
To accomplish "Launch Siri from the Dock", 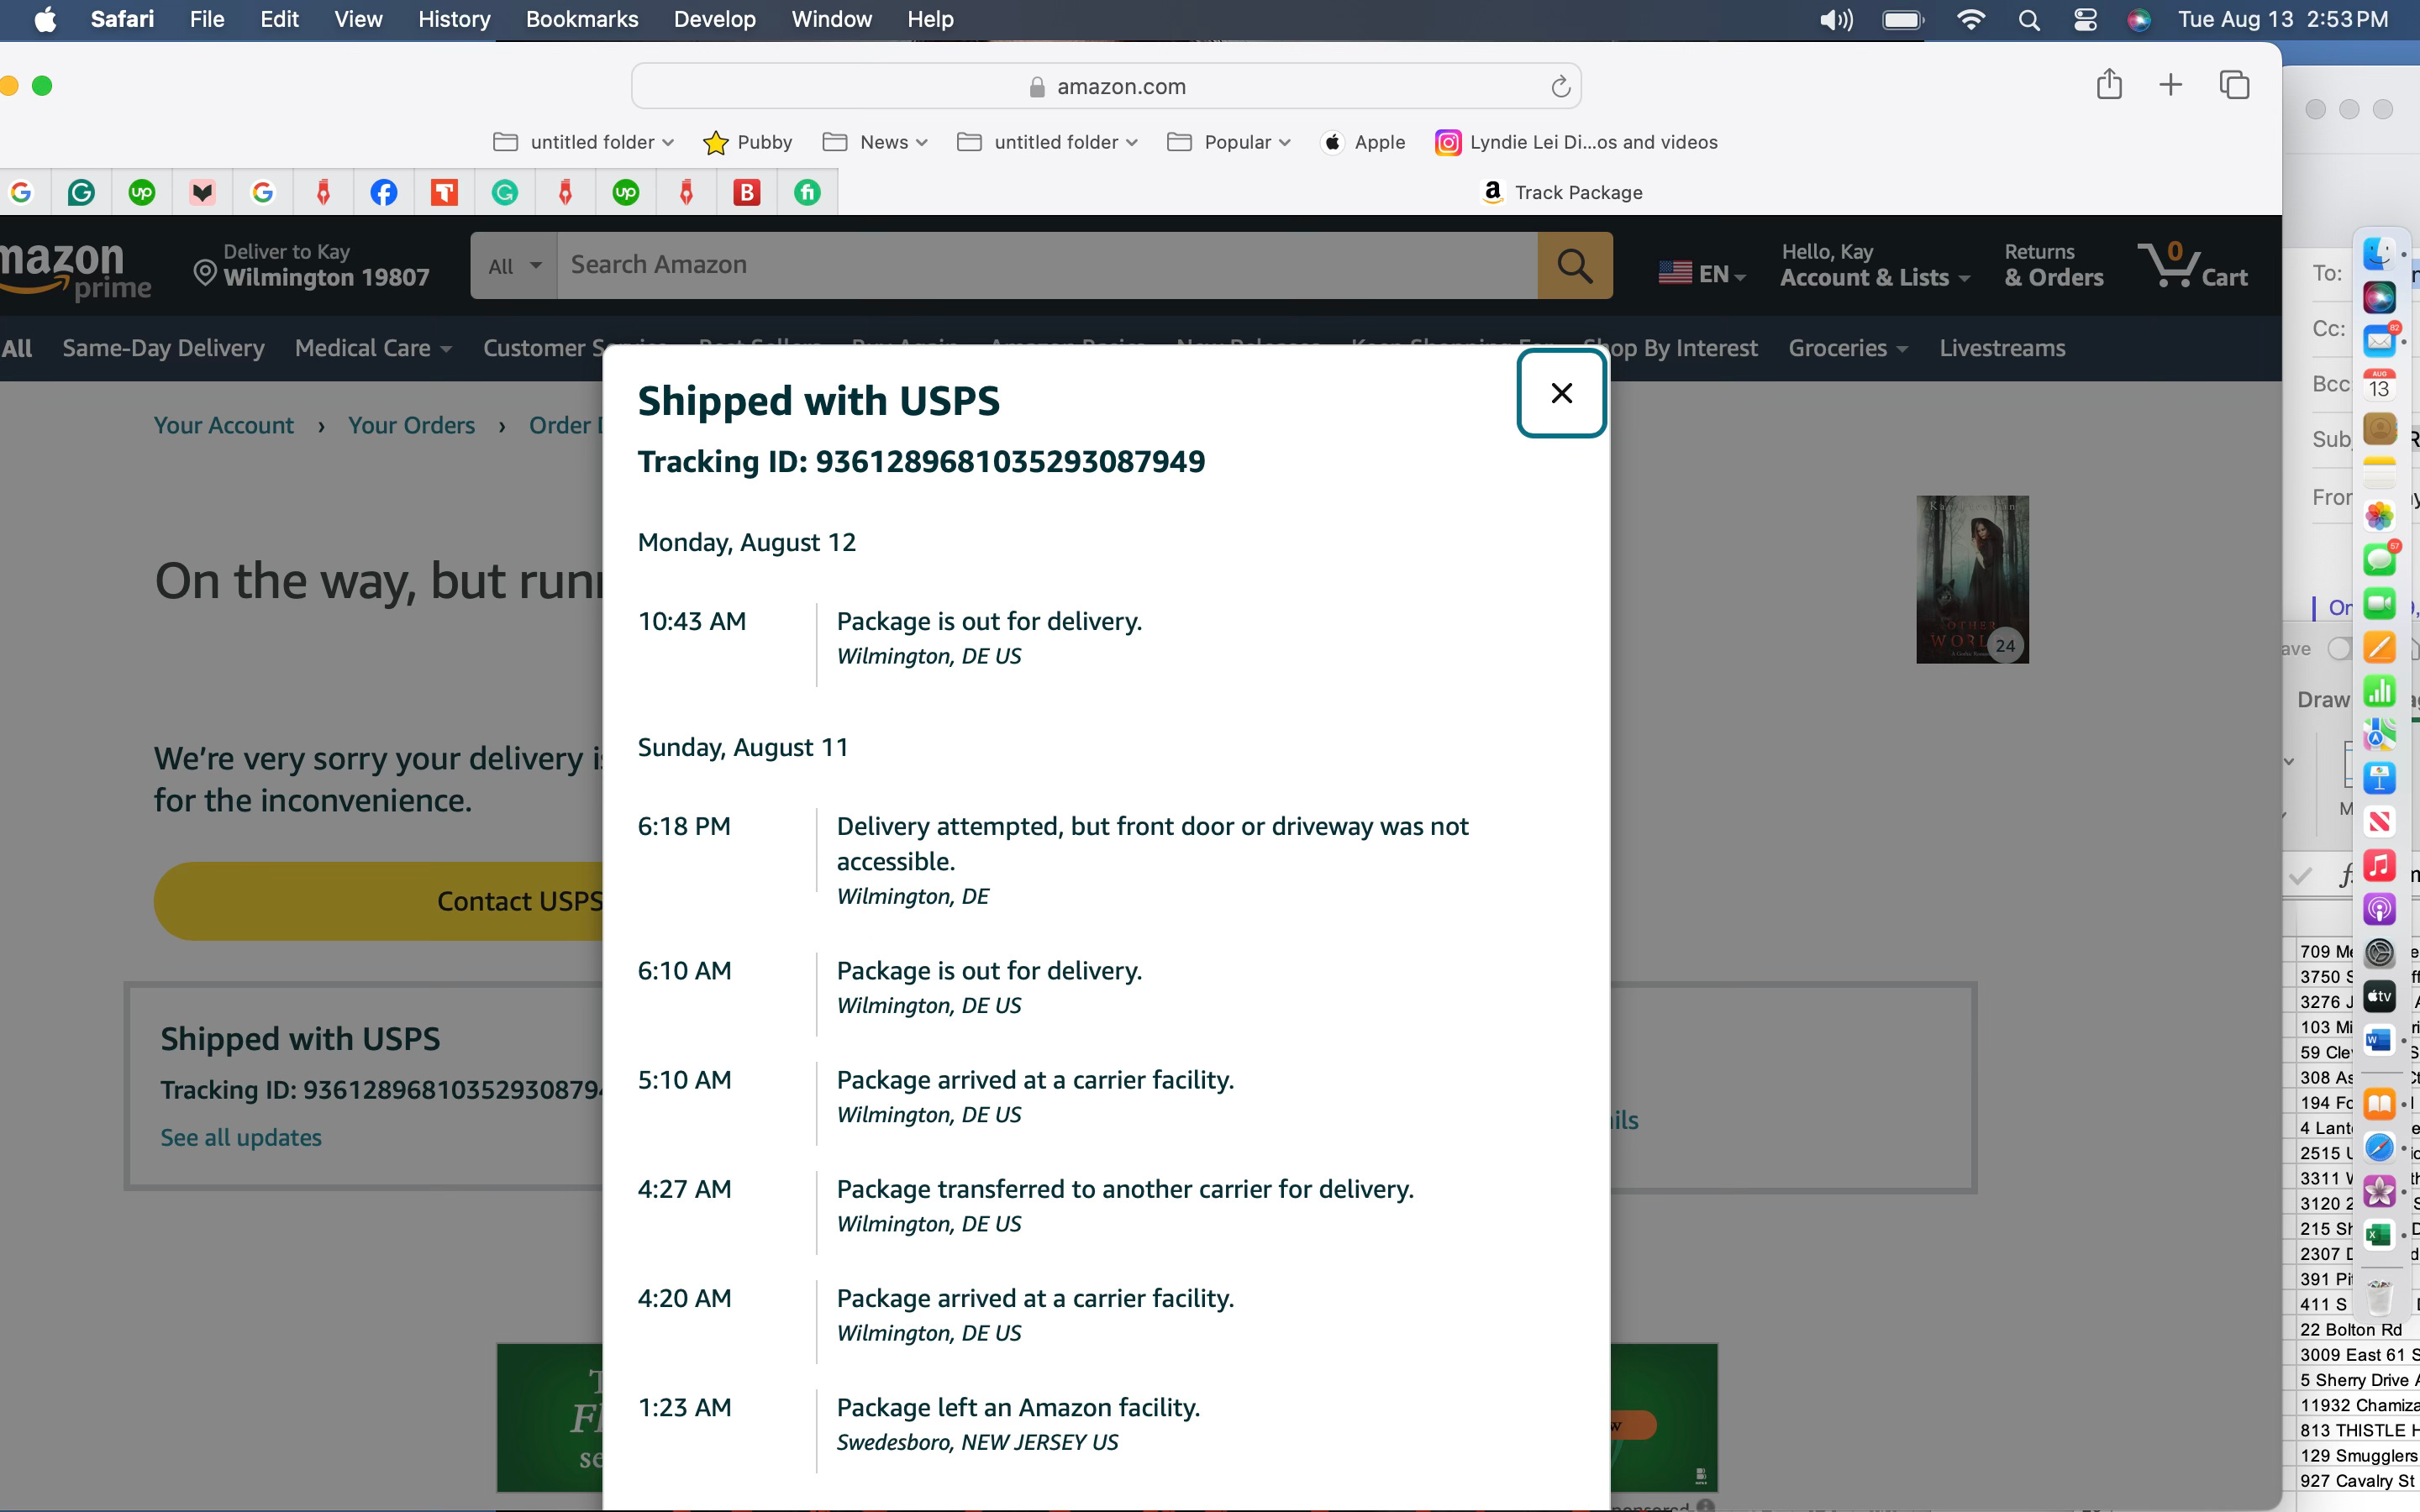I will coord(2379,298).
